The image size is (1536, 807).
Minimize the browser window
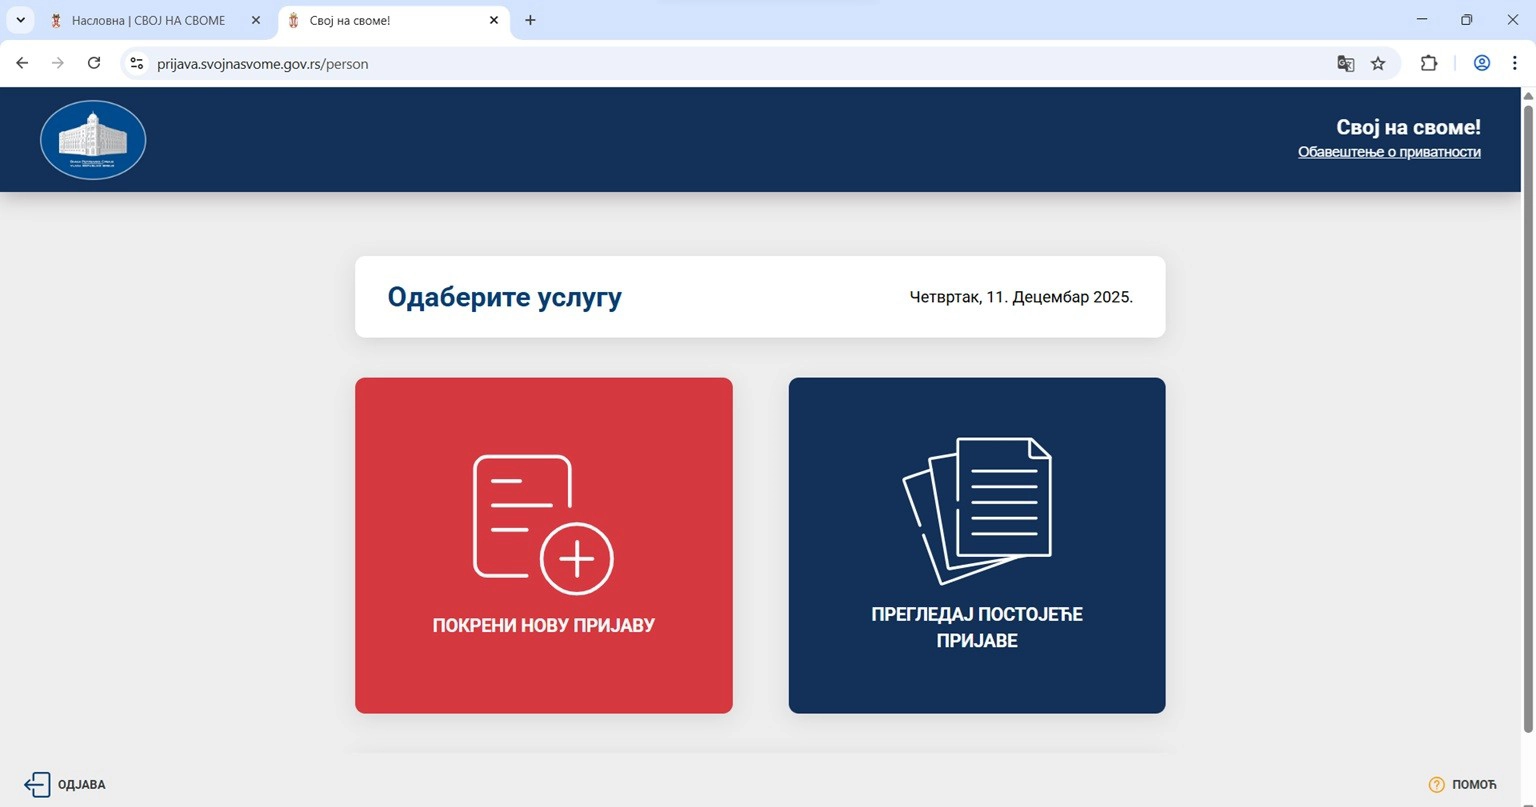point(1422,20)
